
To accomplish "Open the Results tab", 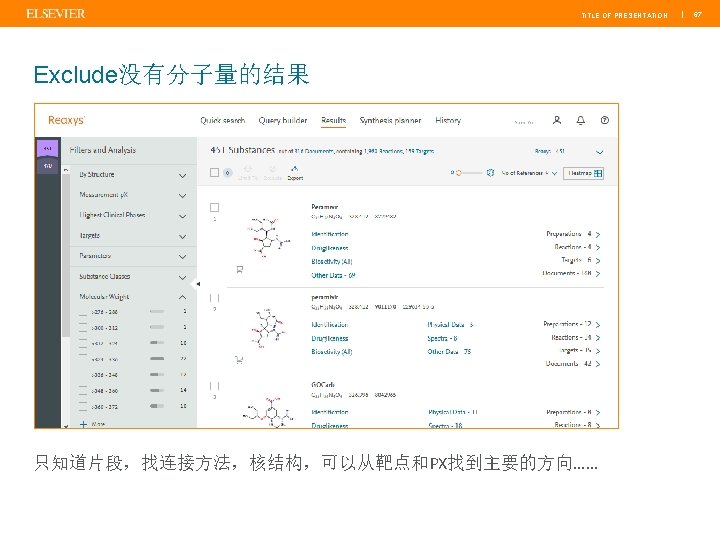I will click(333, 120).
